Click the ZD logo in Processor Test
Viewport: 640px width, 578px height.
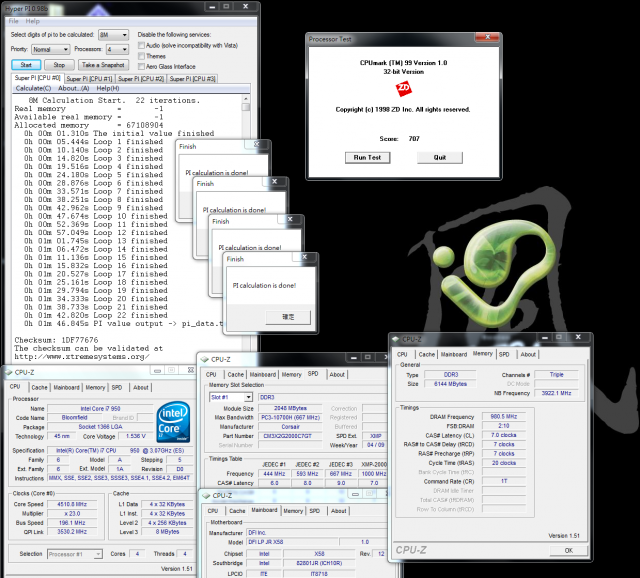click(x=404, y=89)
